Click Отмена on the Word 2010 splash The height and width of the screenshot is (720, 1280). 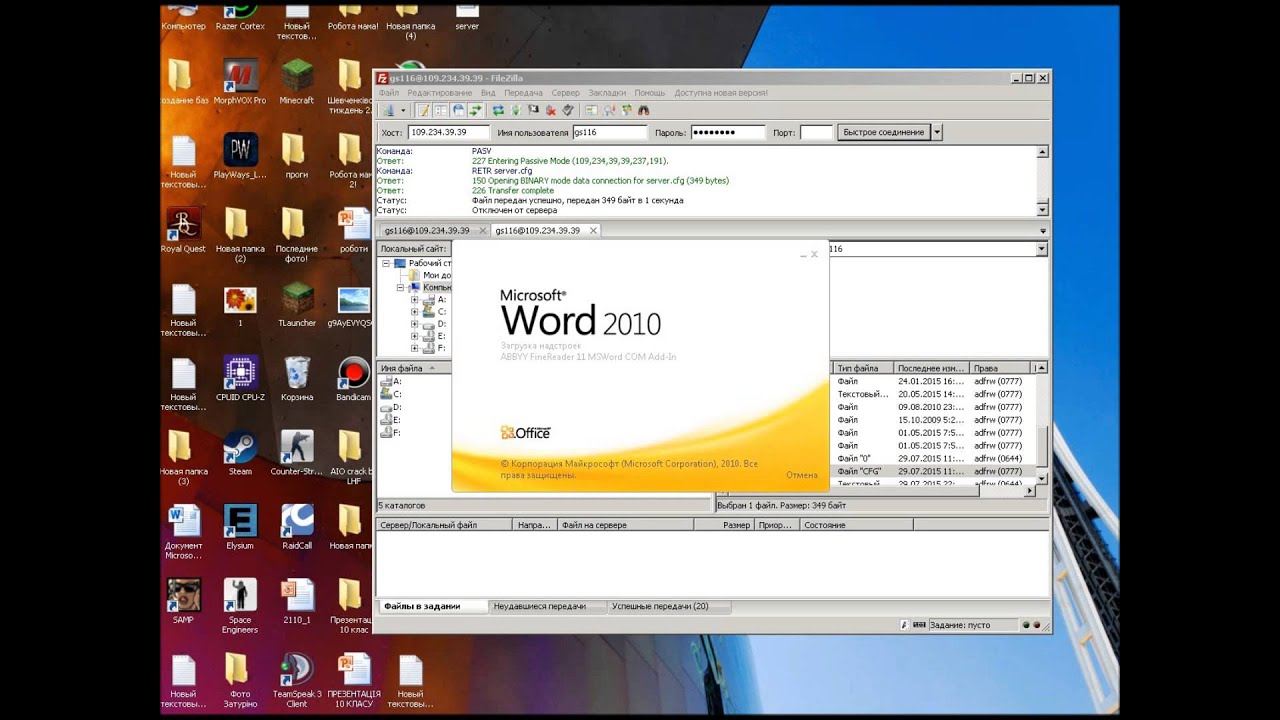[802, 475]
